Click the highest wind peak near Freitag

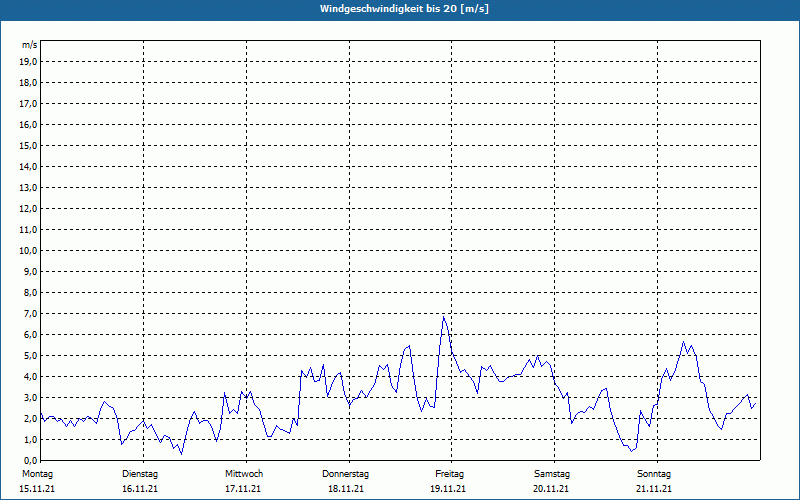[443, 317]
